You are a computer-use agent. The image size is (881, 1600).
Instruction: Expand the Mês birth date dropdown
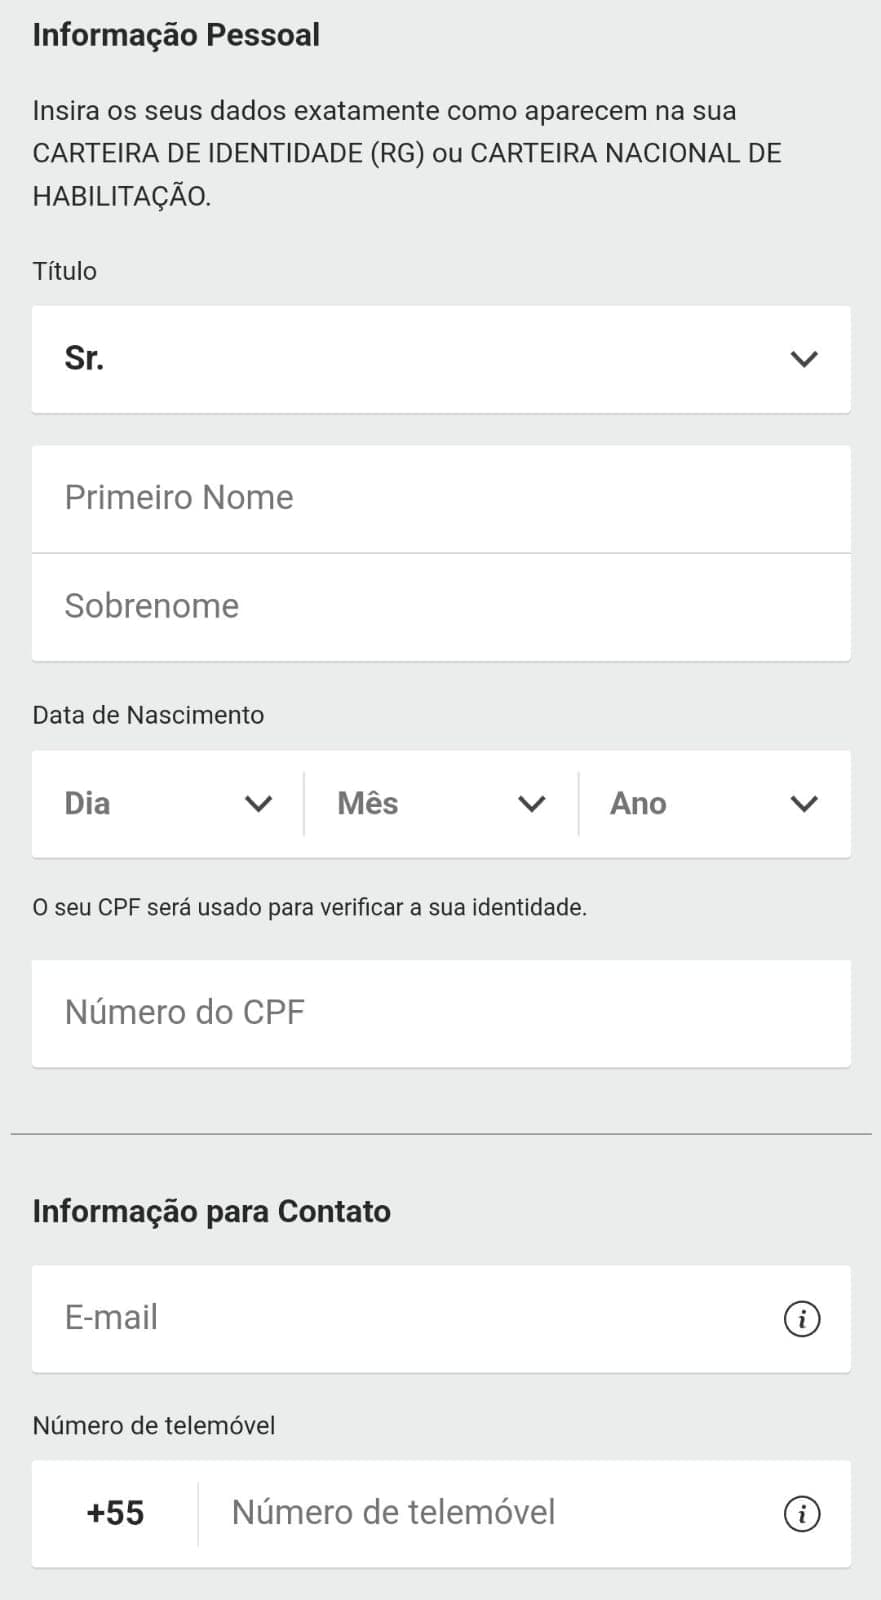[x=441, y=804]
